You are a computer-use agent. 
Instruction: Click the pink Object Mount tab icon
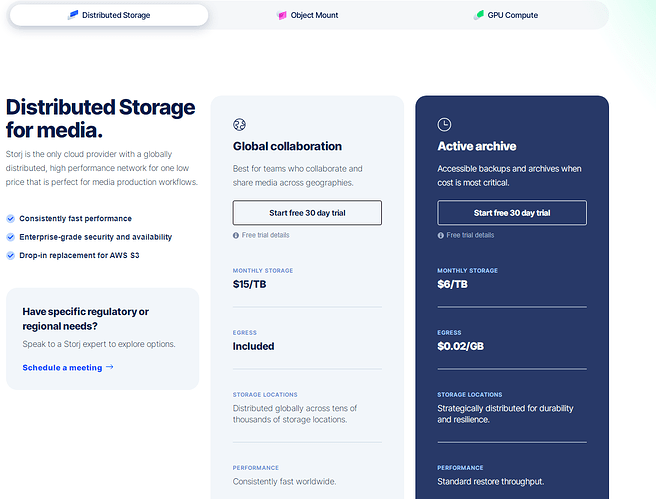pos(282,15)
